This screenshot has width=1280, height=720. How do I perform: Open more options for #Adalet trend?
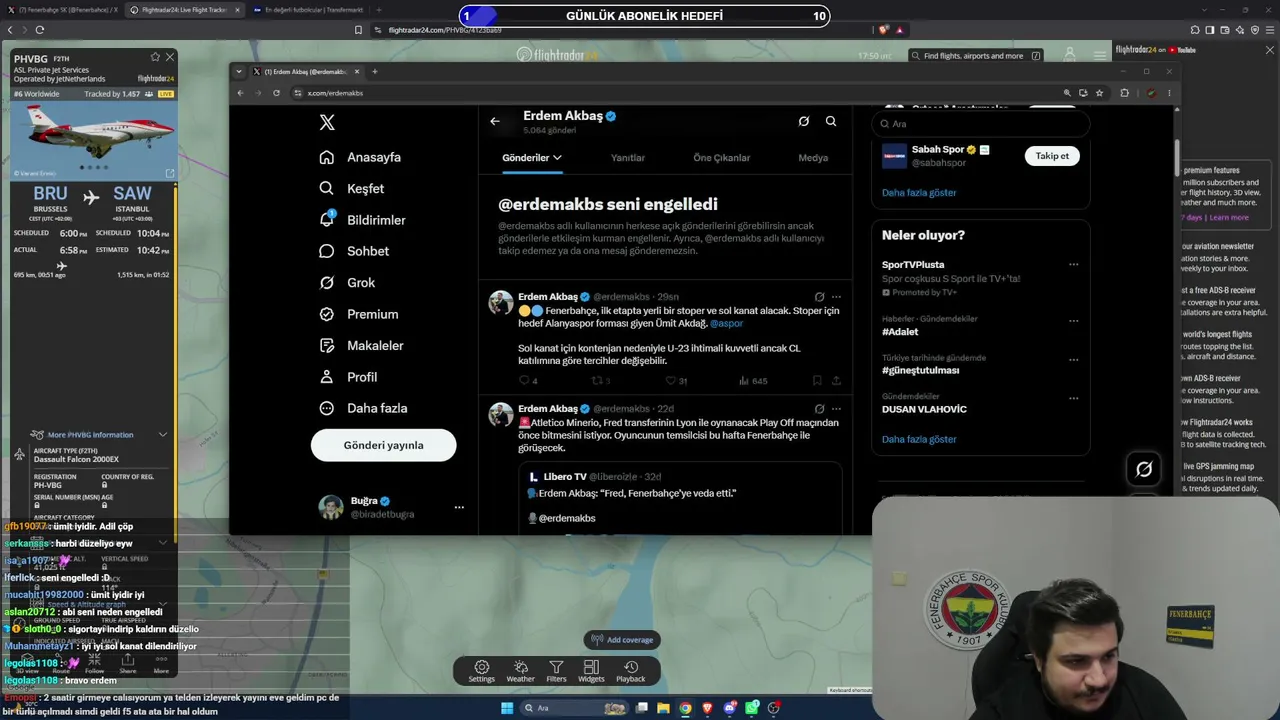(x=1073, y=321)
